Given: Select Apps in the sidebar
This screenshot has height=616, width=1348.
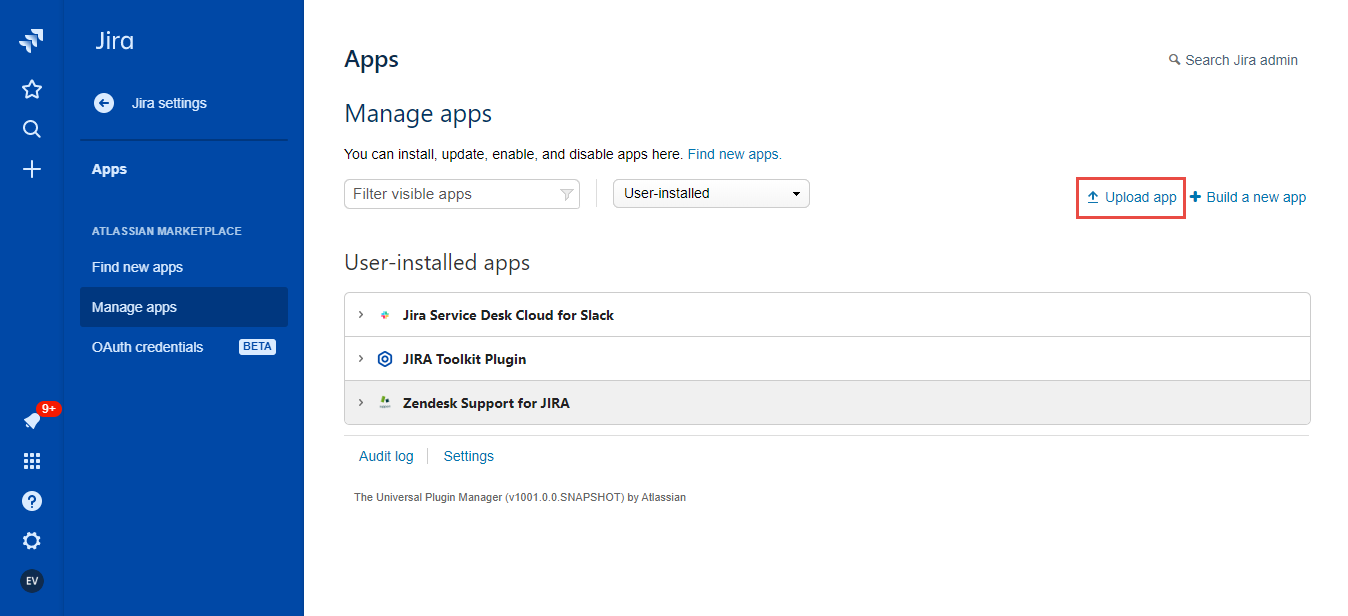Looking at the screenshot, I should [109, 169].
